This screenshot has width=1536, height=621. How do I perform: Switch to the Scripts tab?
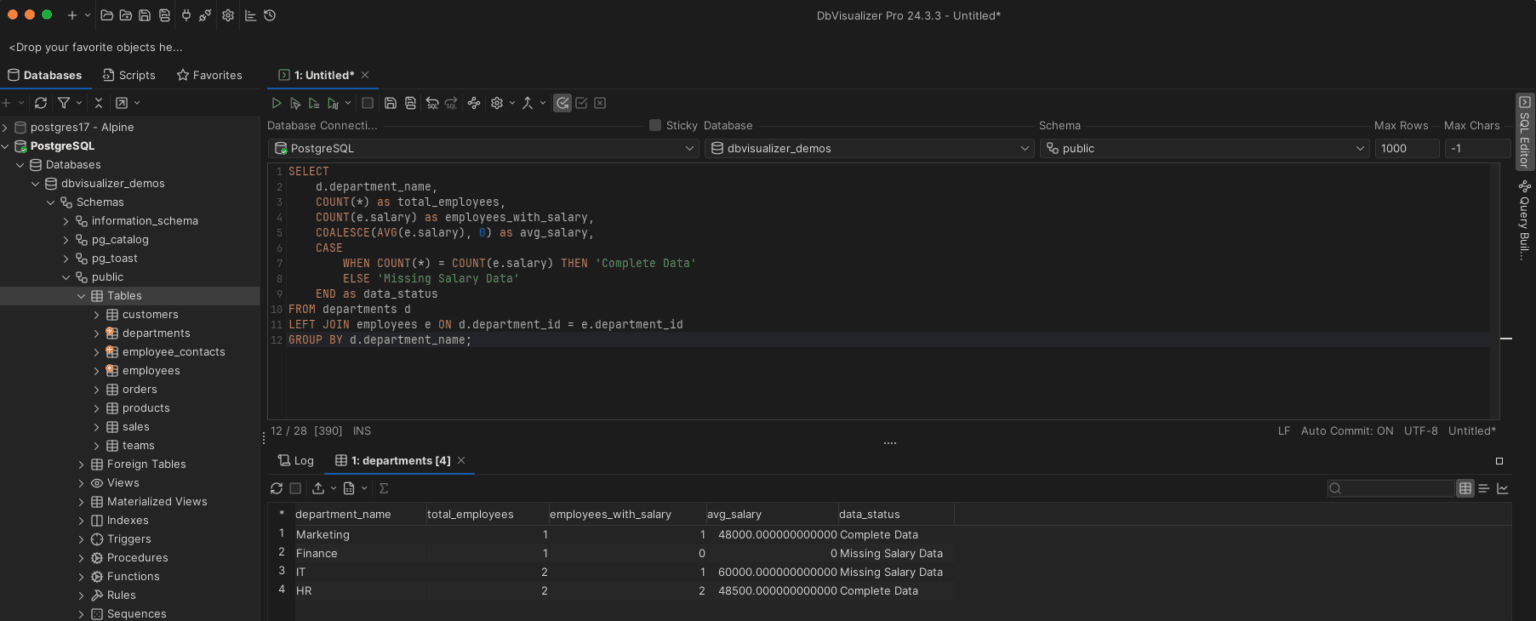128,74
